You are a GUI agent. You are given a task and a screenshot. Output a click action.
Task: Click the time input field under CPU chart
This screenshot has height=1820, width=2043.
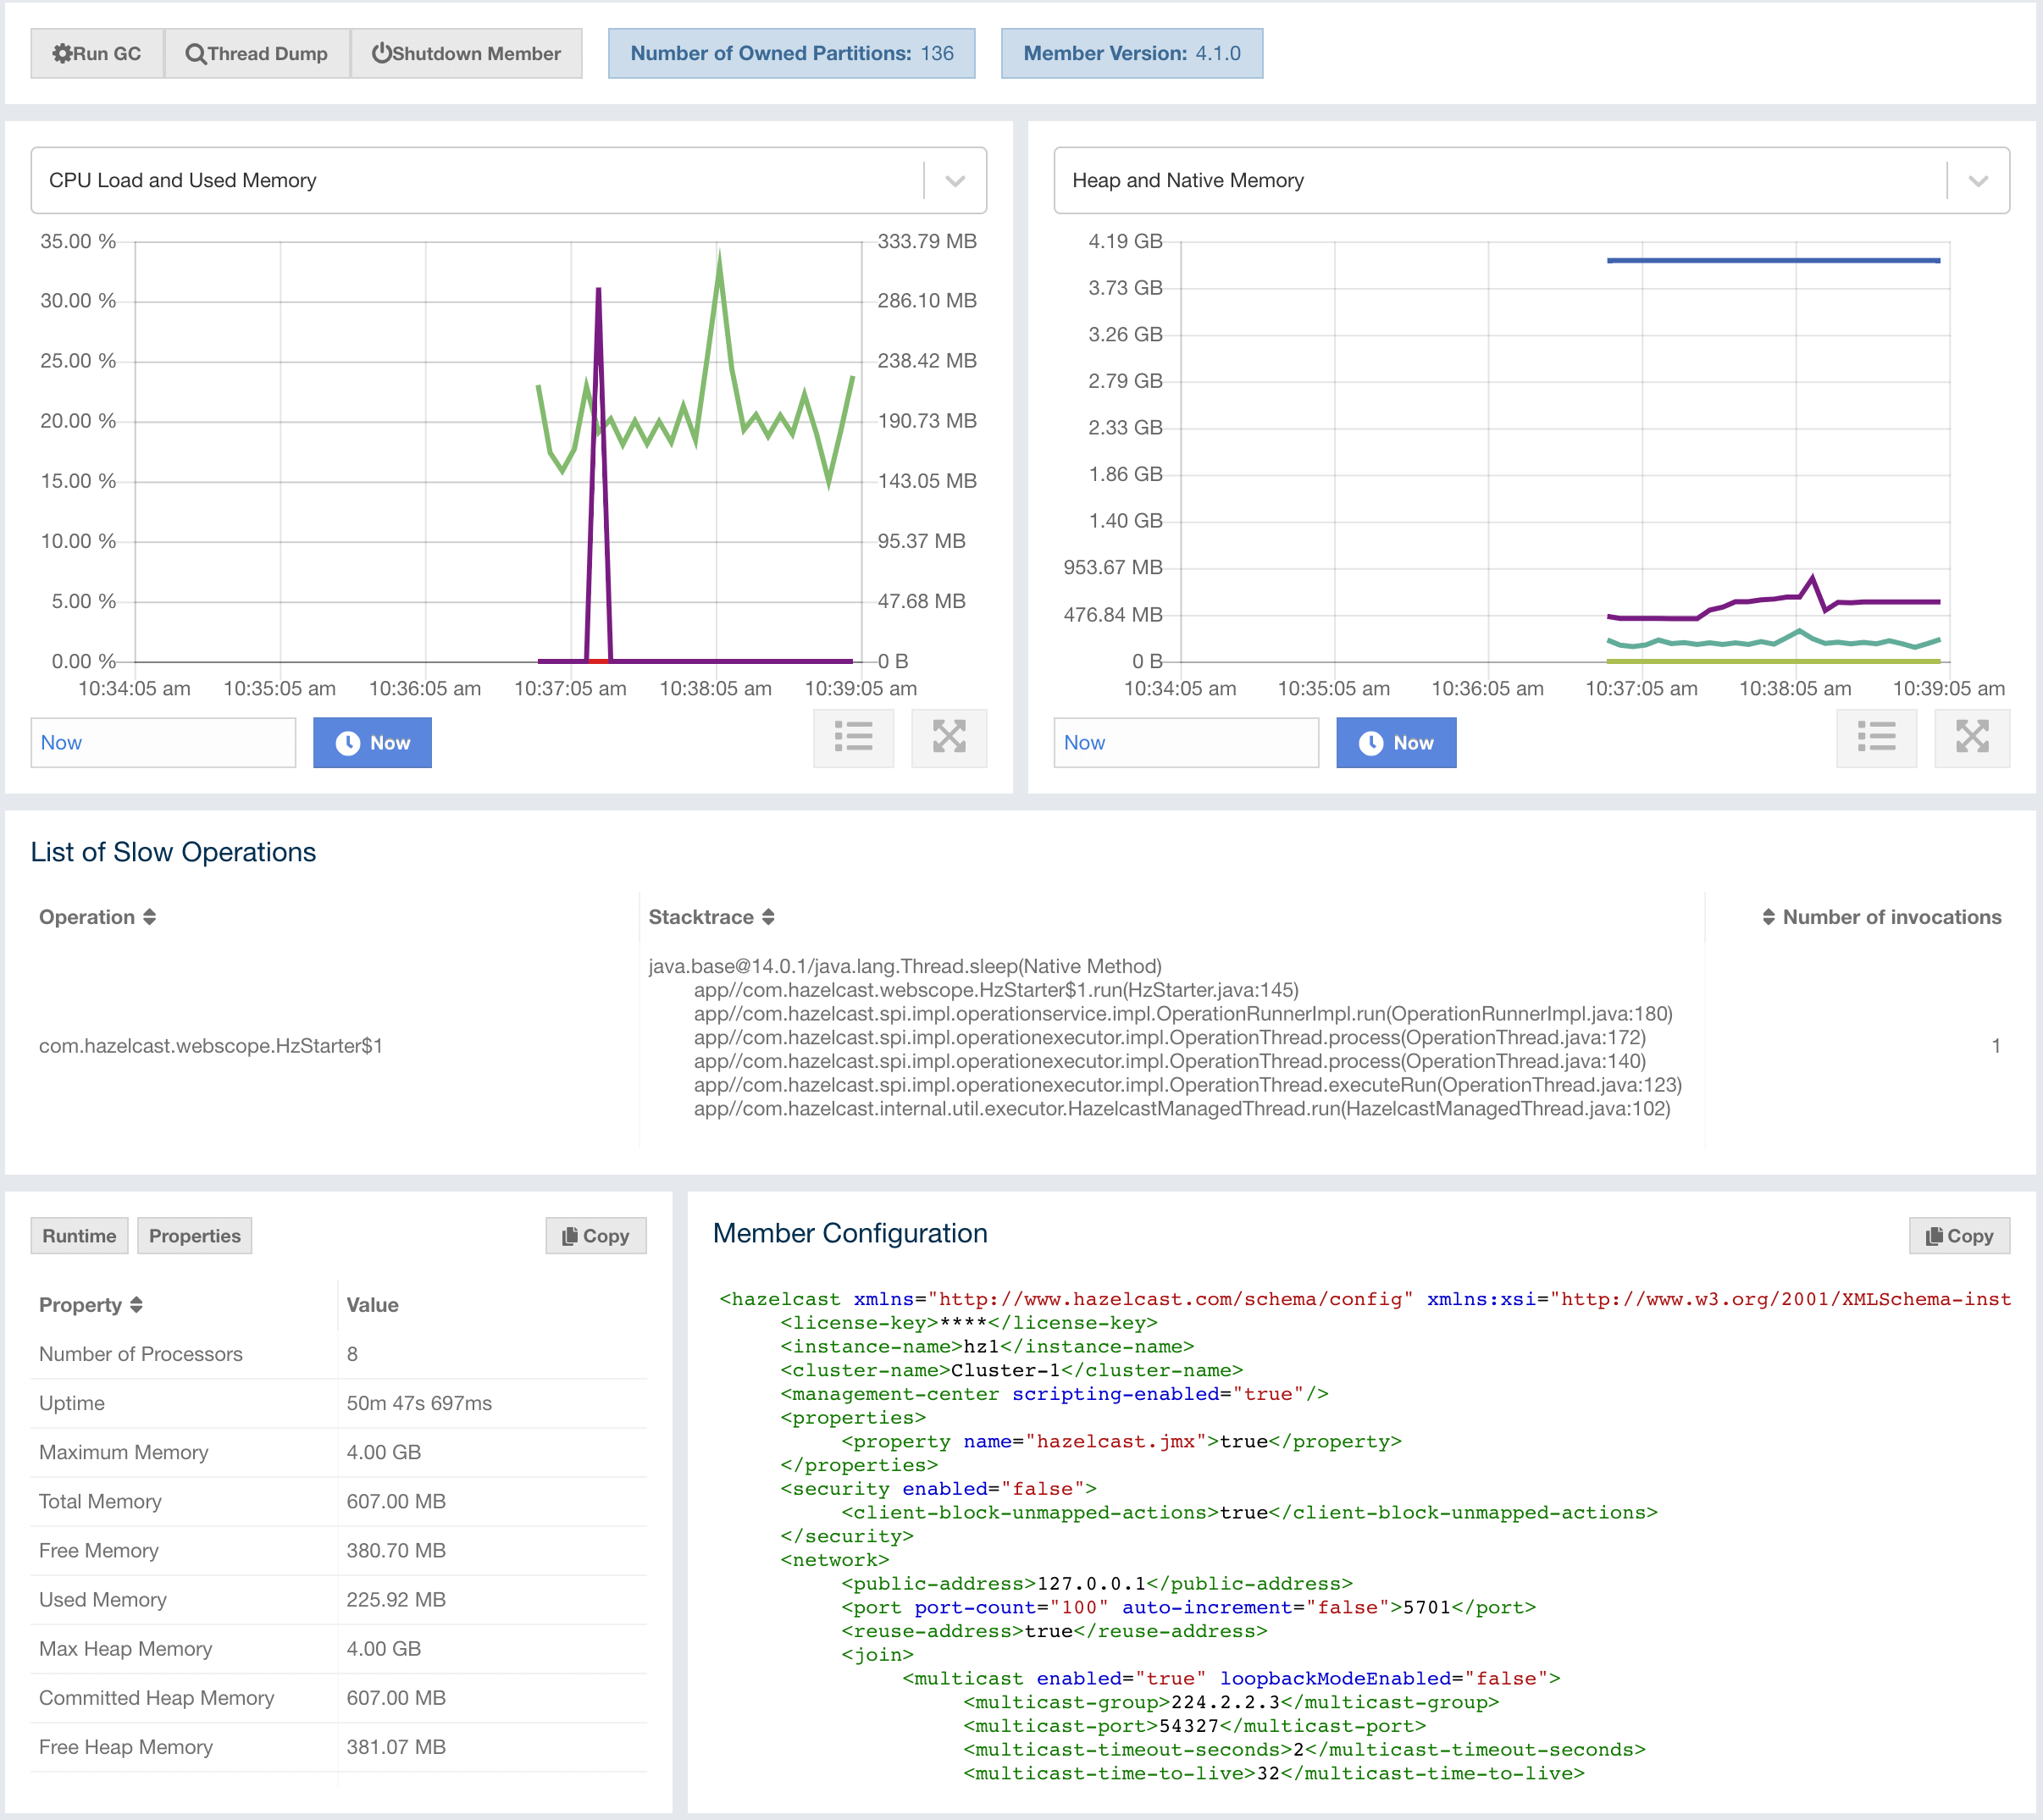[163, 743]
